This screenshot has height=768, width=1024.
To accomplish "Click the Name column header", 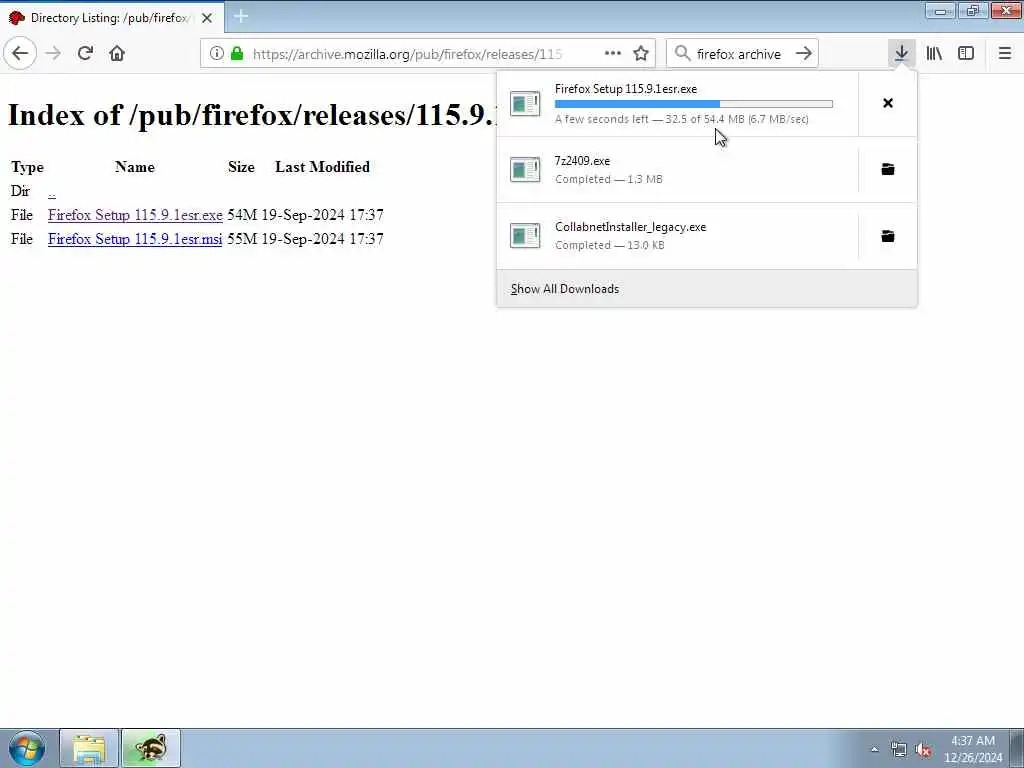I will (135, 167).
